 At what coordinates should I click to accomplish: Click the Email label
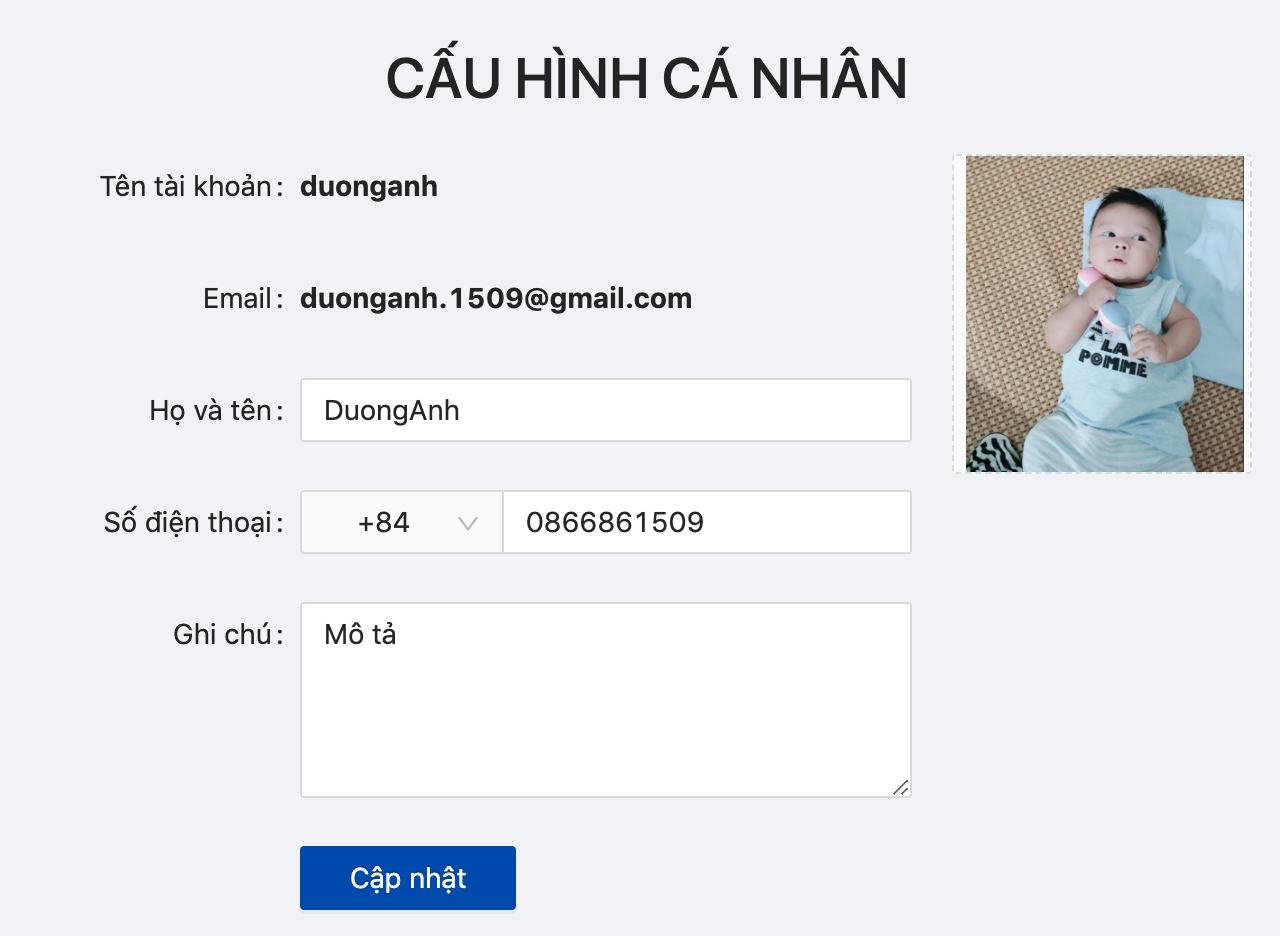tap(238, 299)
